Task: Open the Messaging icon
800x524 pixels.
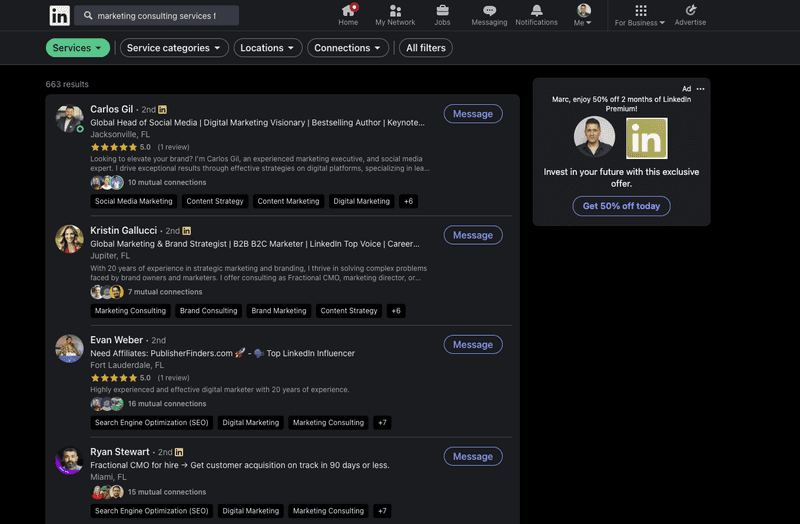Action: (489, 11)
